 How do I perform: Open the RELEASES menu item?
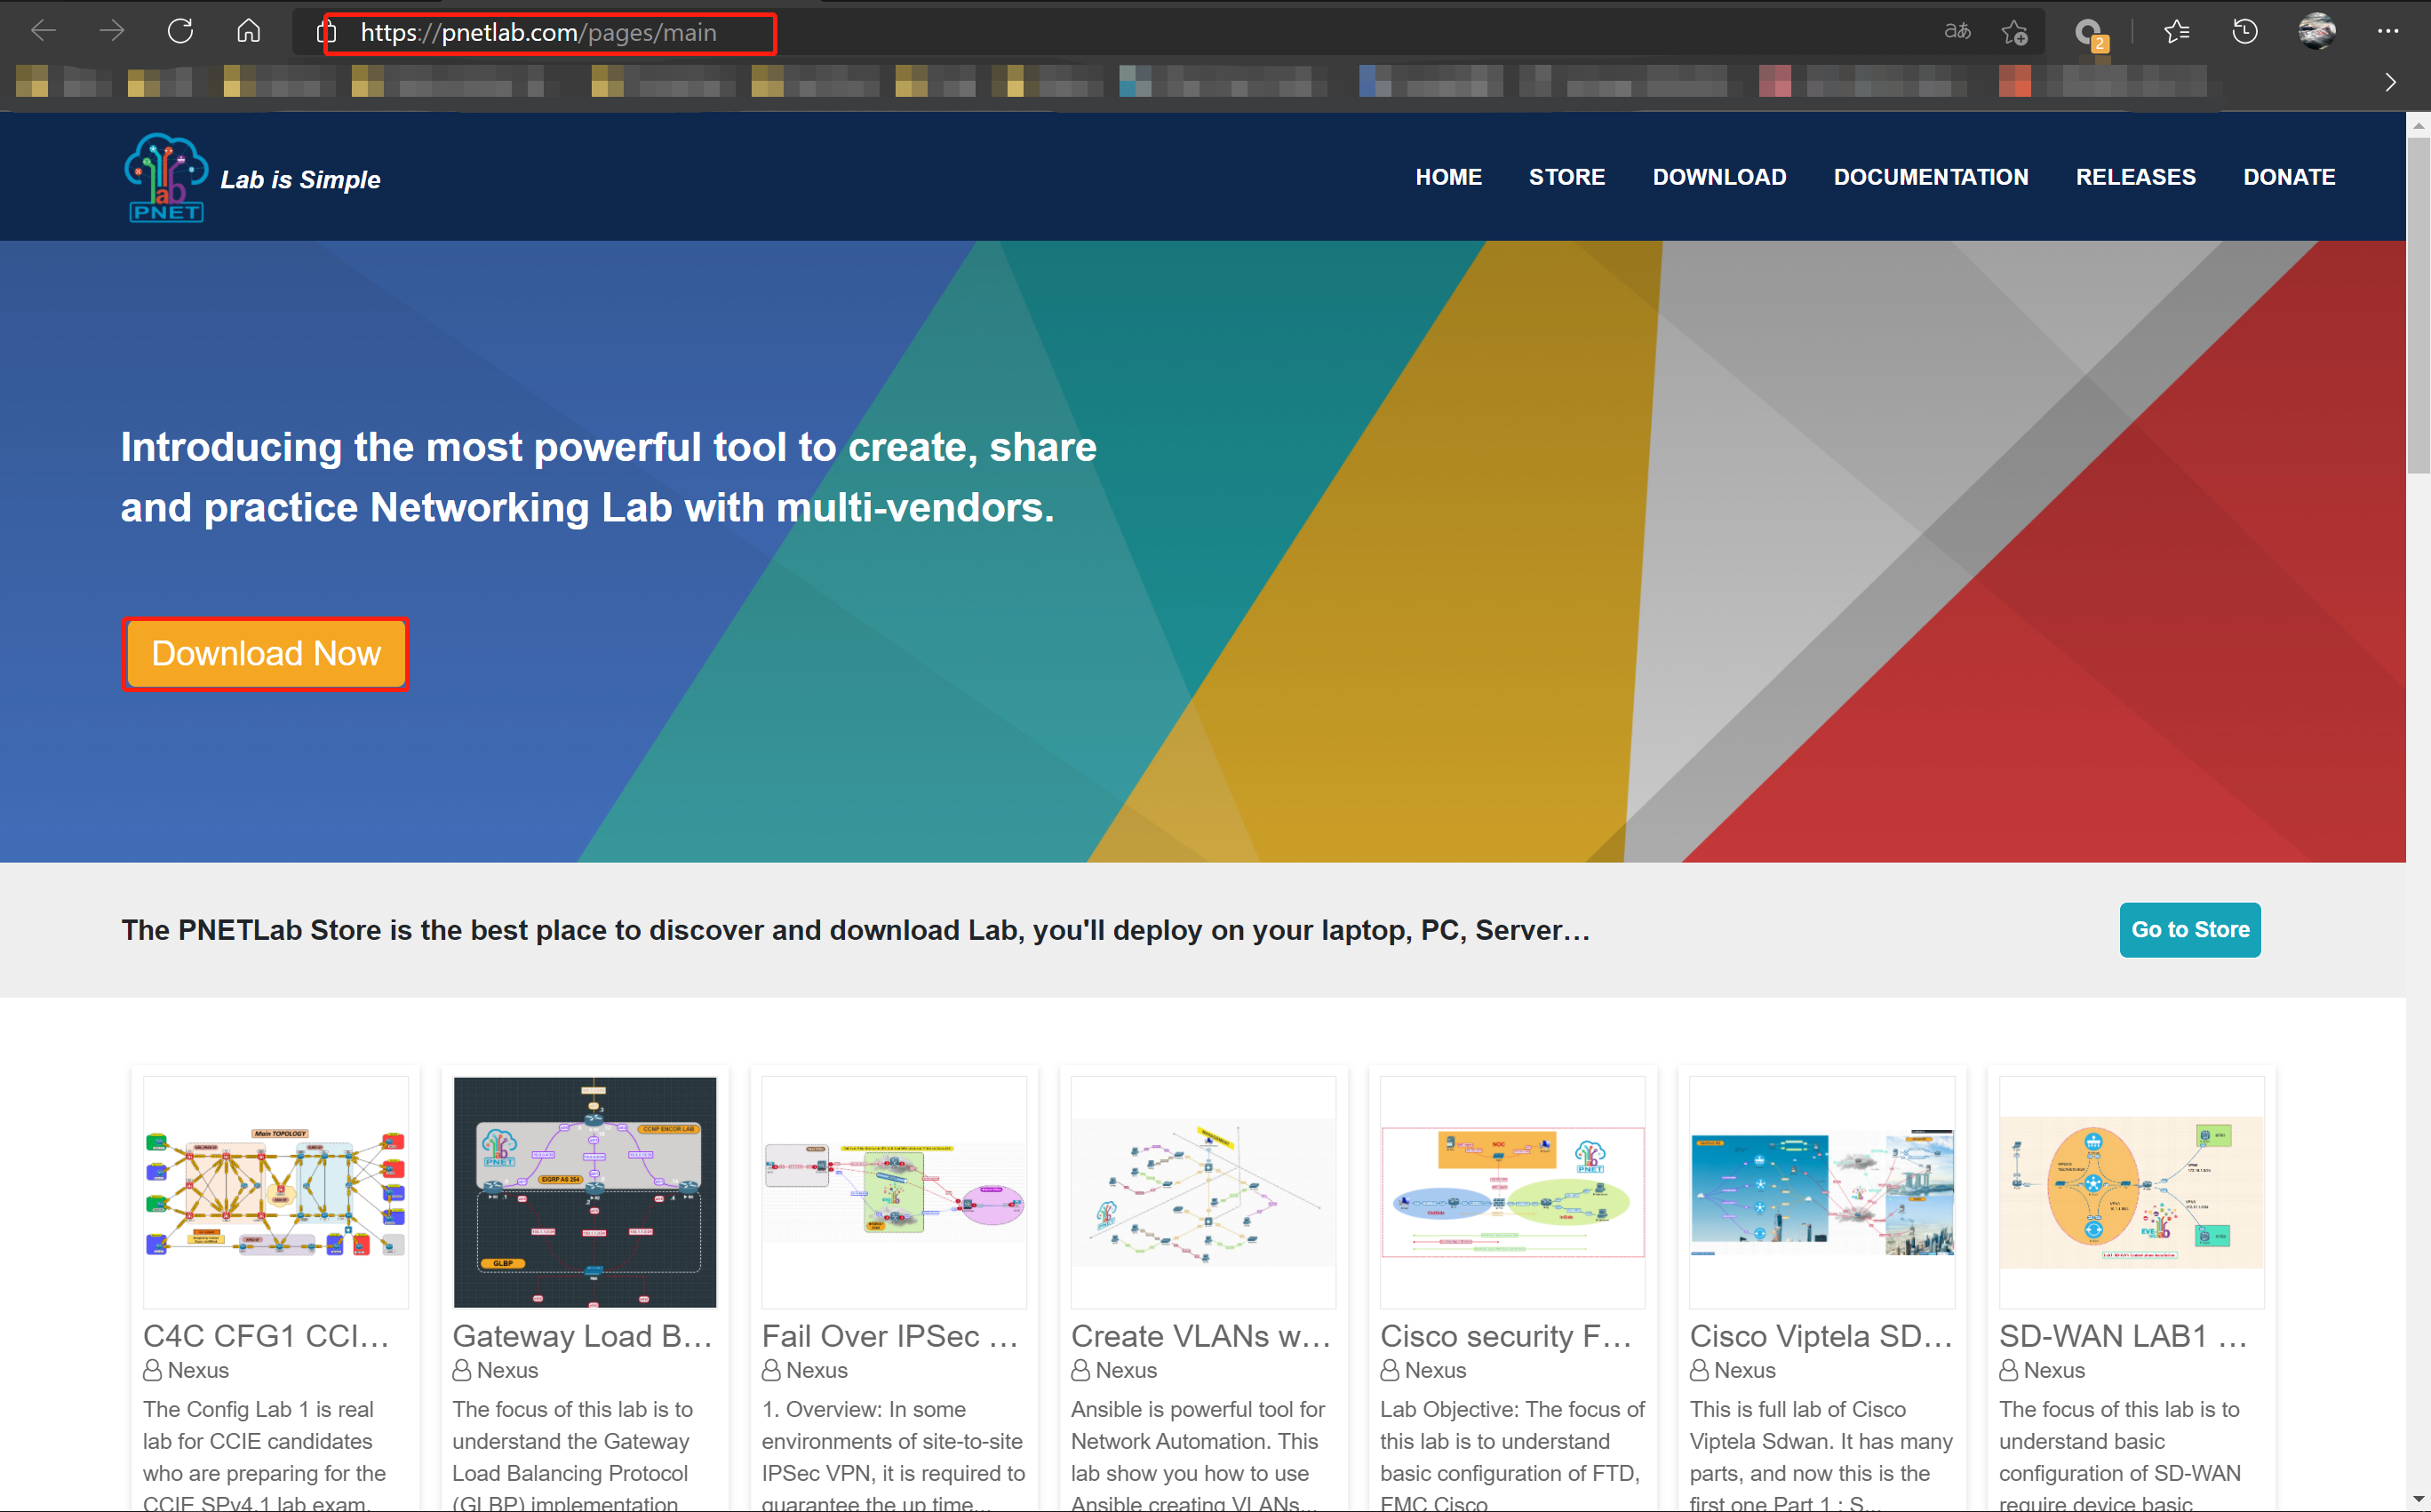click(2135, 177)
